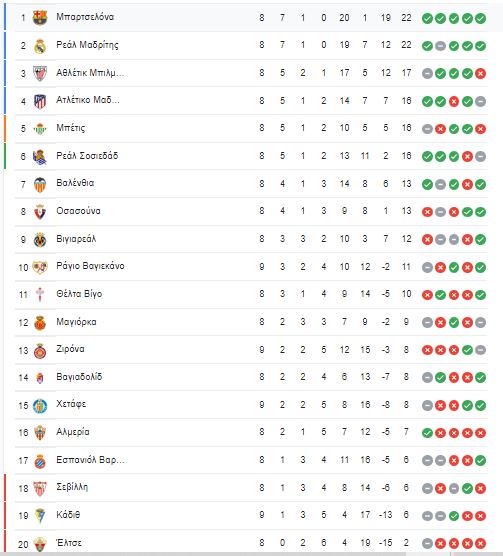Open the Οσασούνα team link

tap(78, 211)
